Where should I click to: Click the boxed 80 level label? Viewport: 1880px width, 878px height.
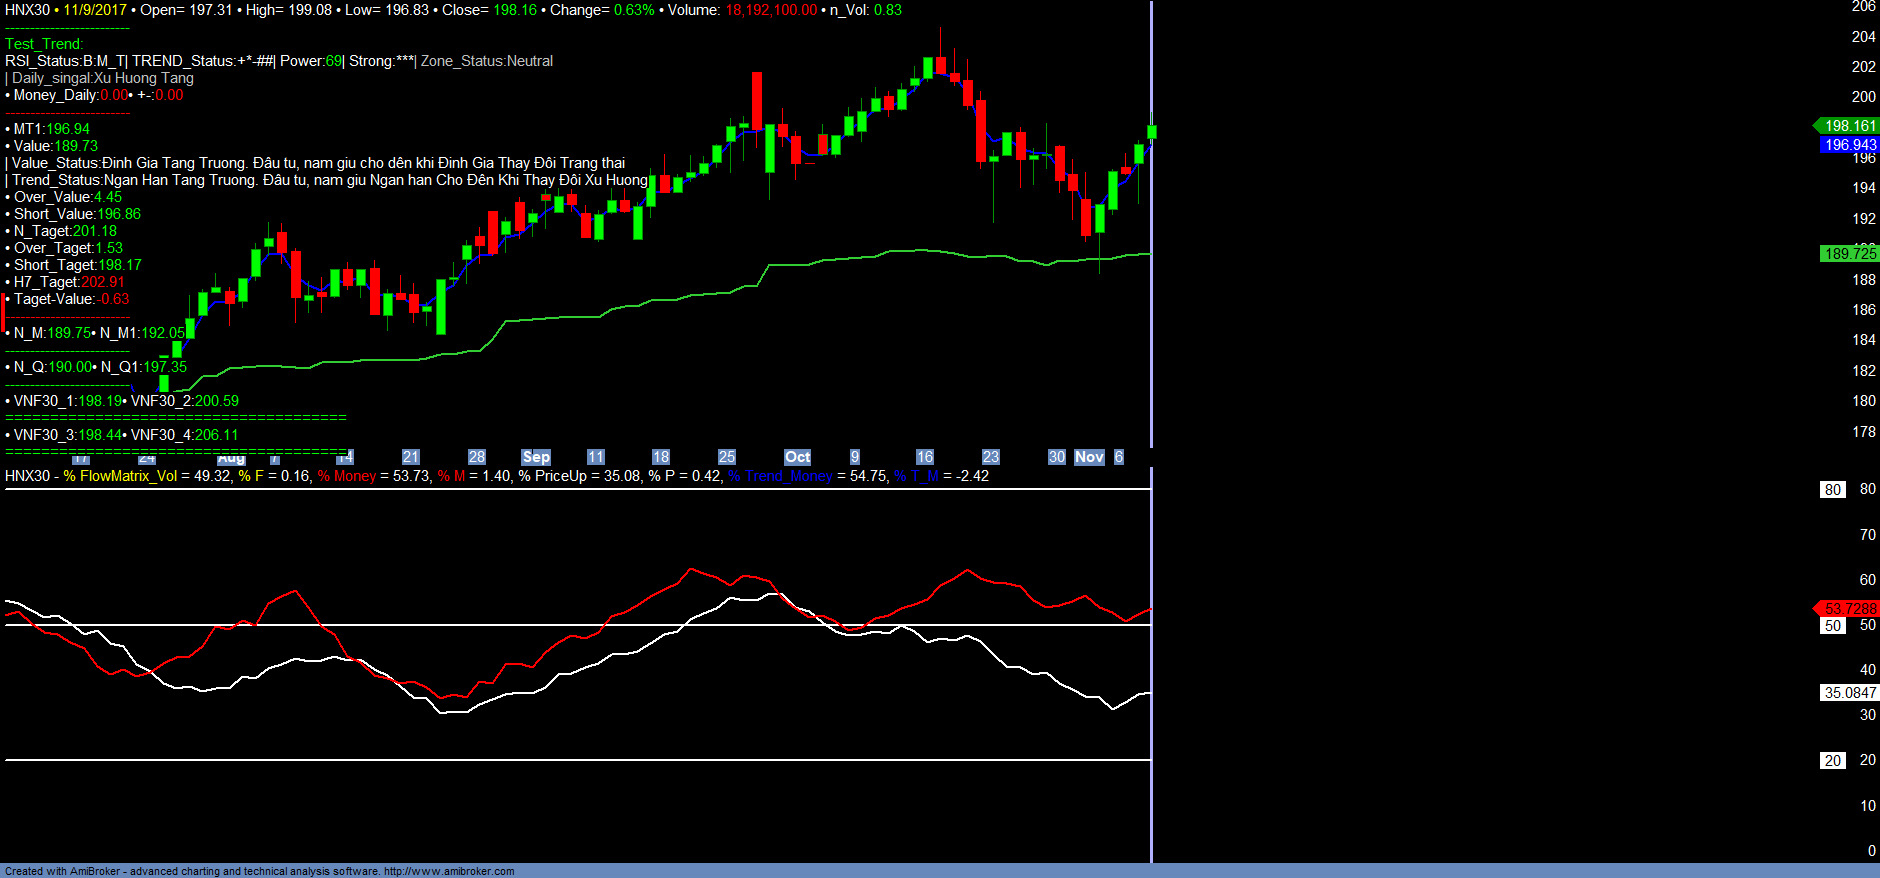pos(1832,490)
